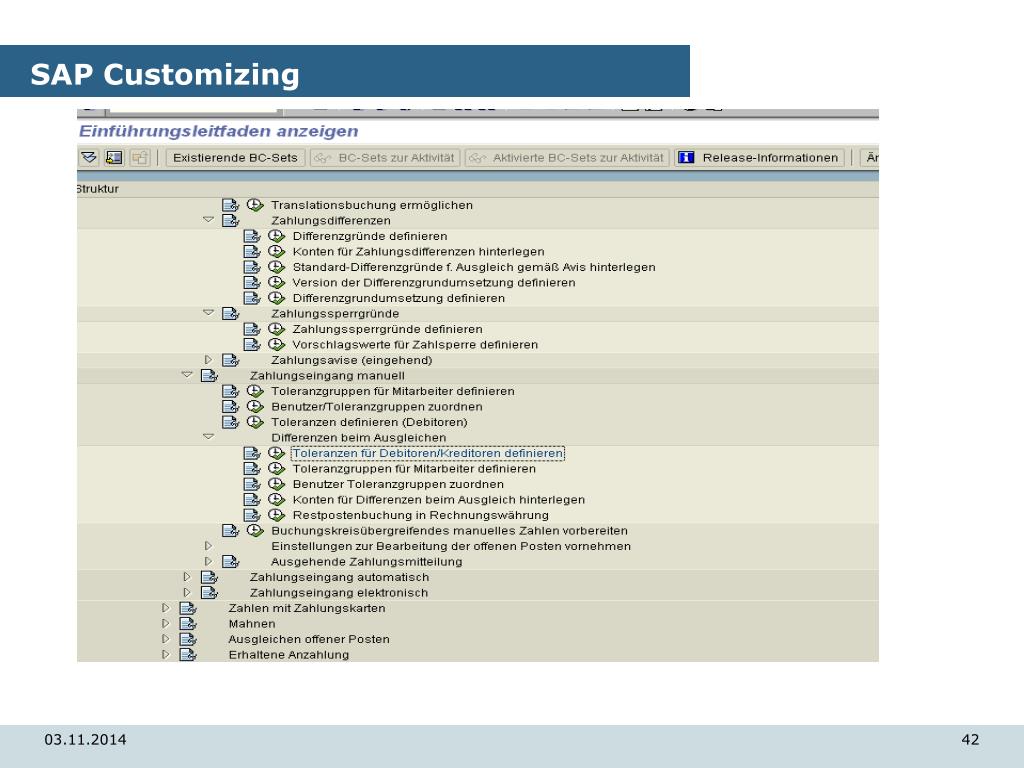Collapse Zahlungseingang manuell node
This screenshot has height=768, width=1024.
coord(187,375)
